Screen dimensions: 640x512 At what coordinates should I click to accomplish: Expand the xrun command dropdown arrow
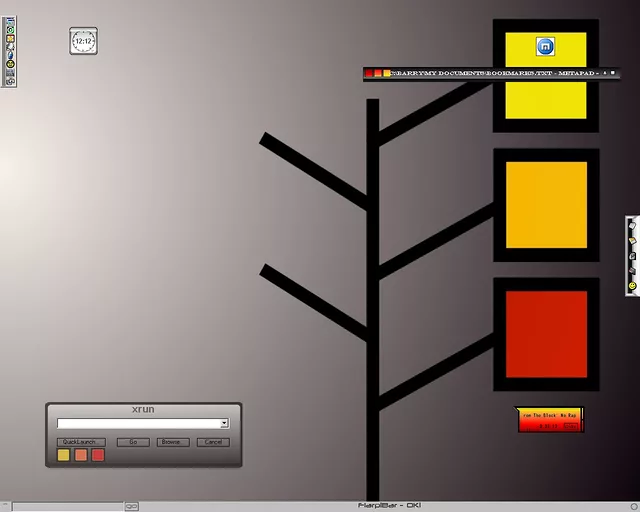(x=224, y=423)
